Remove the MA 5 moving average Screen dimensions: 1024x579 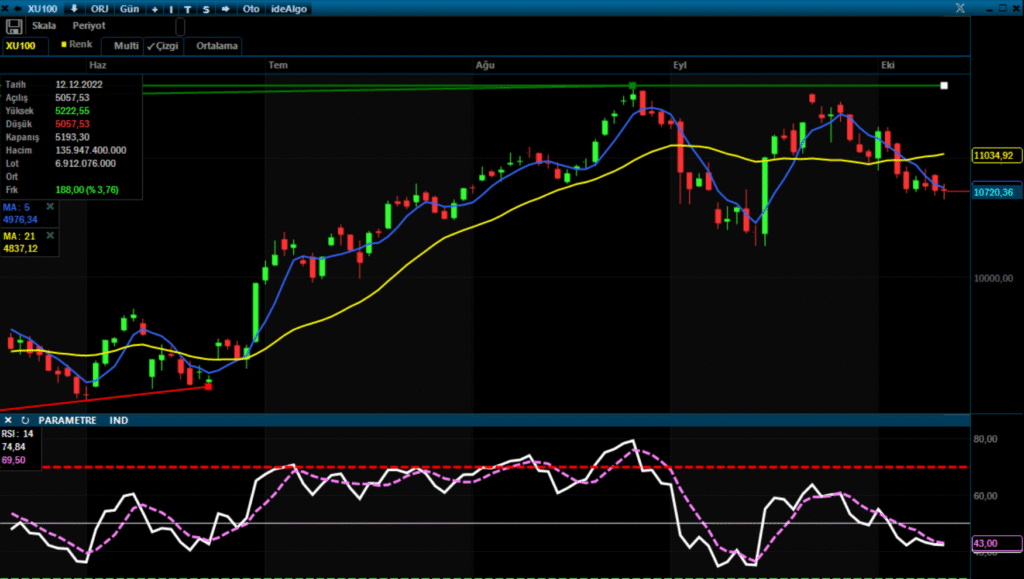pos(50,207)
